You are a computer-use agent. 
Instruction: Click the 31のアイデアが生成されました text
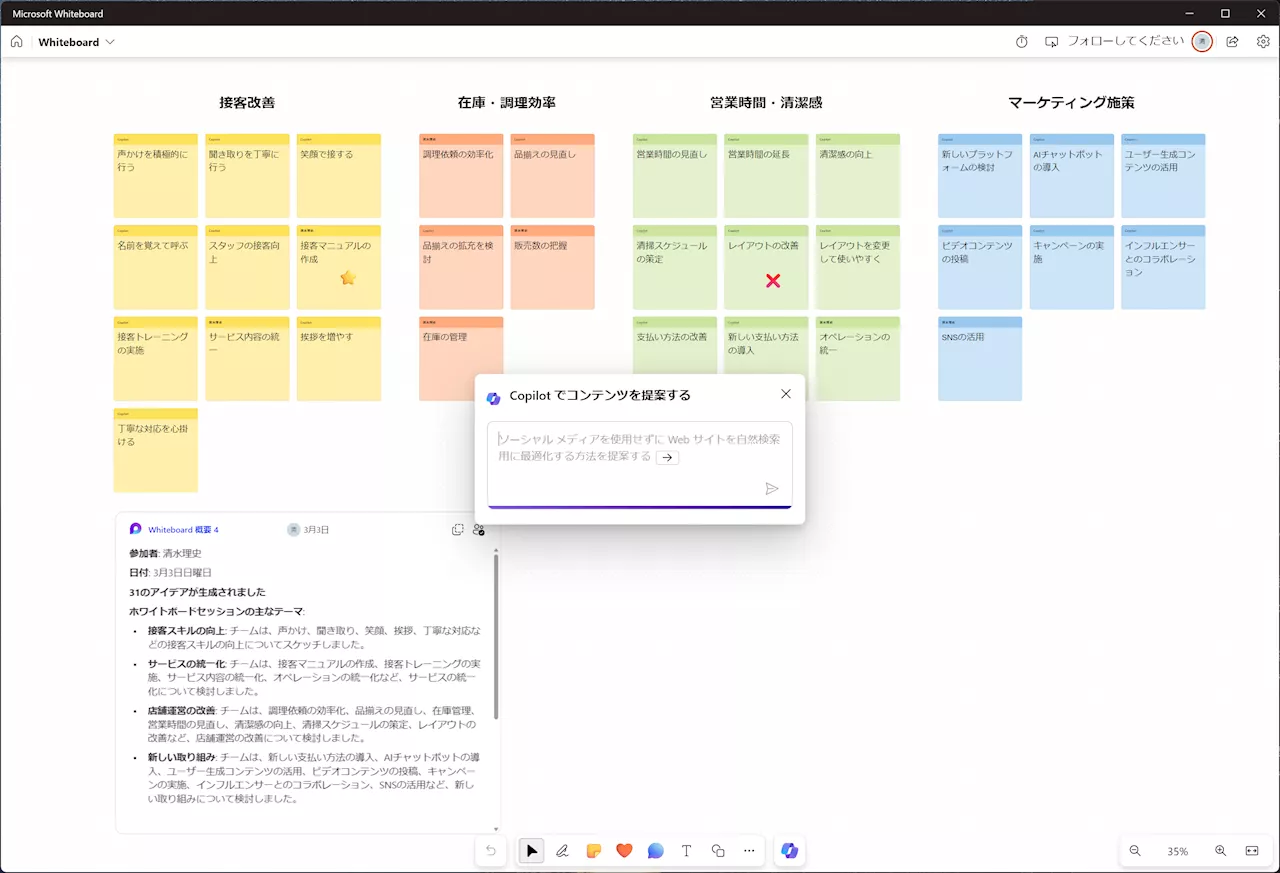click(197, 592)
